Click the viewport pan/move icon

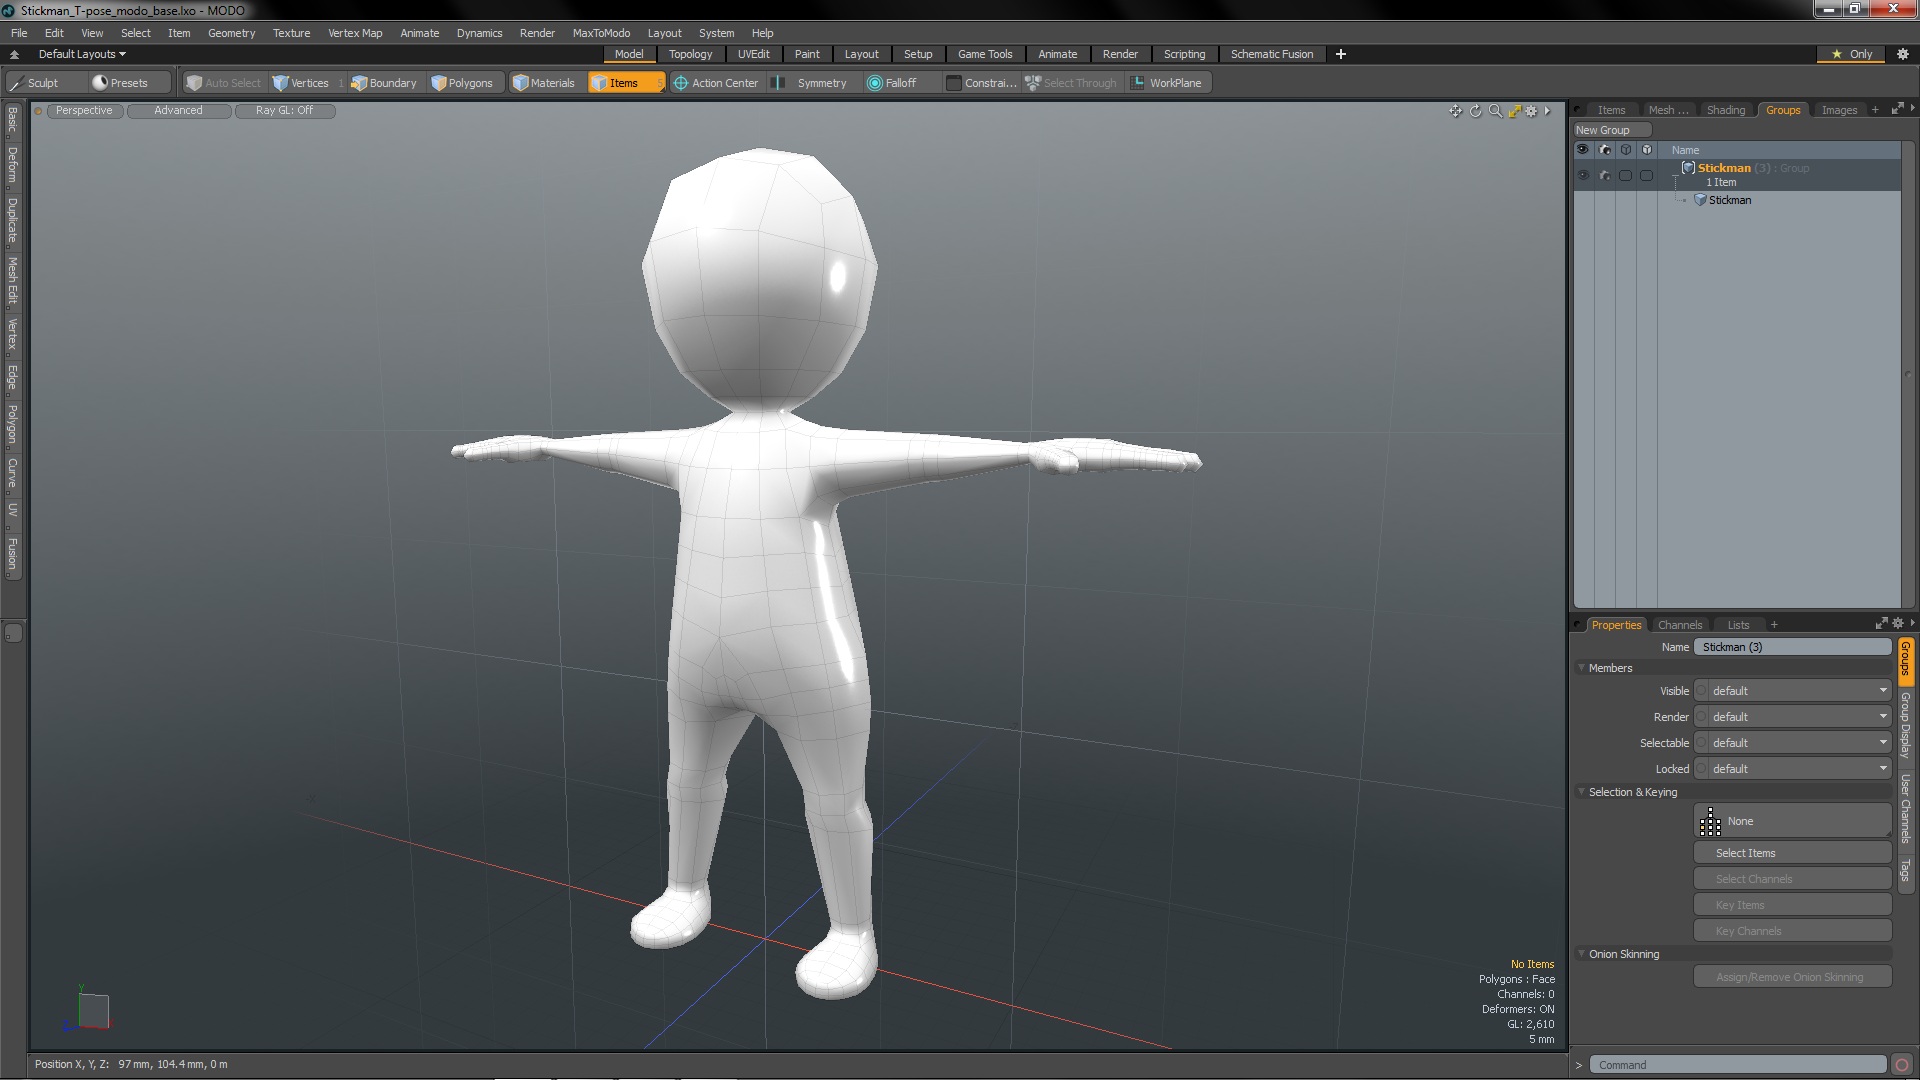tap(1456, 111)
